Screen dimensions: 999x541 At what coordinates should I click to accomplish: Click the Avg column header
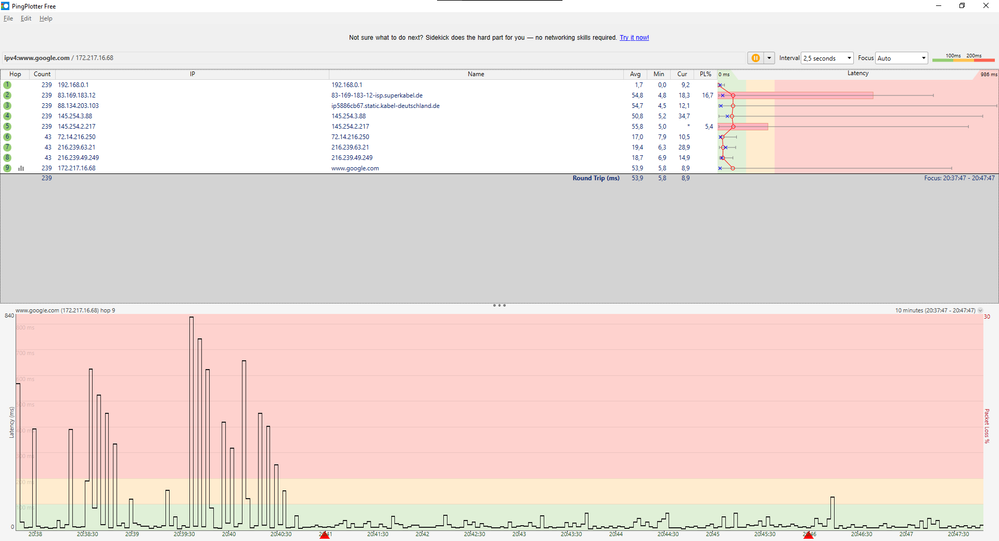click(635, 75)
